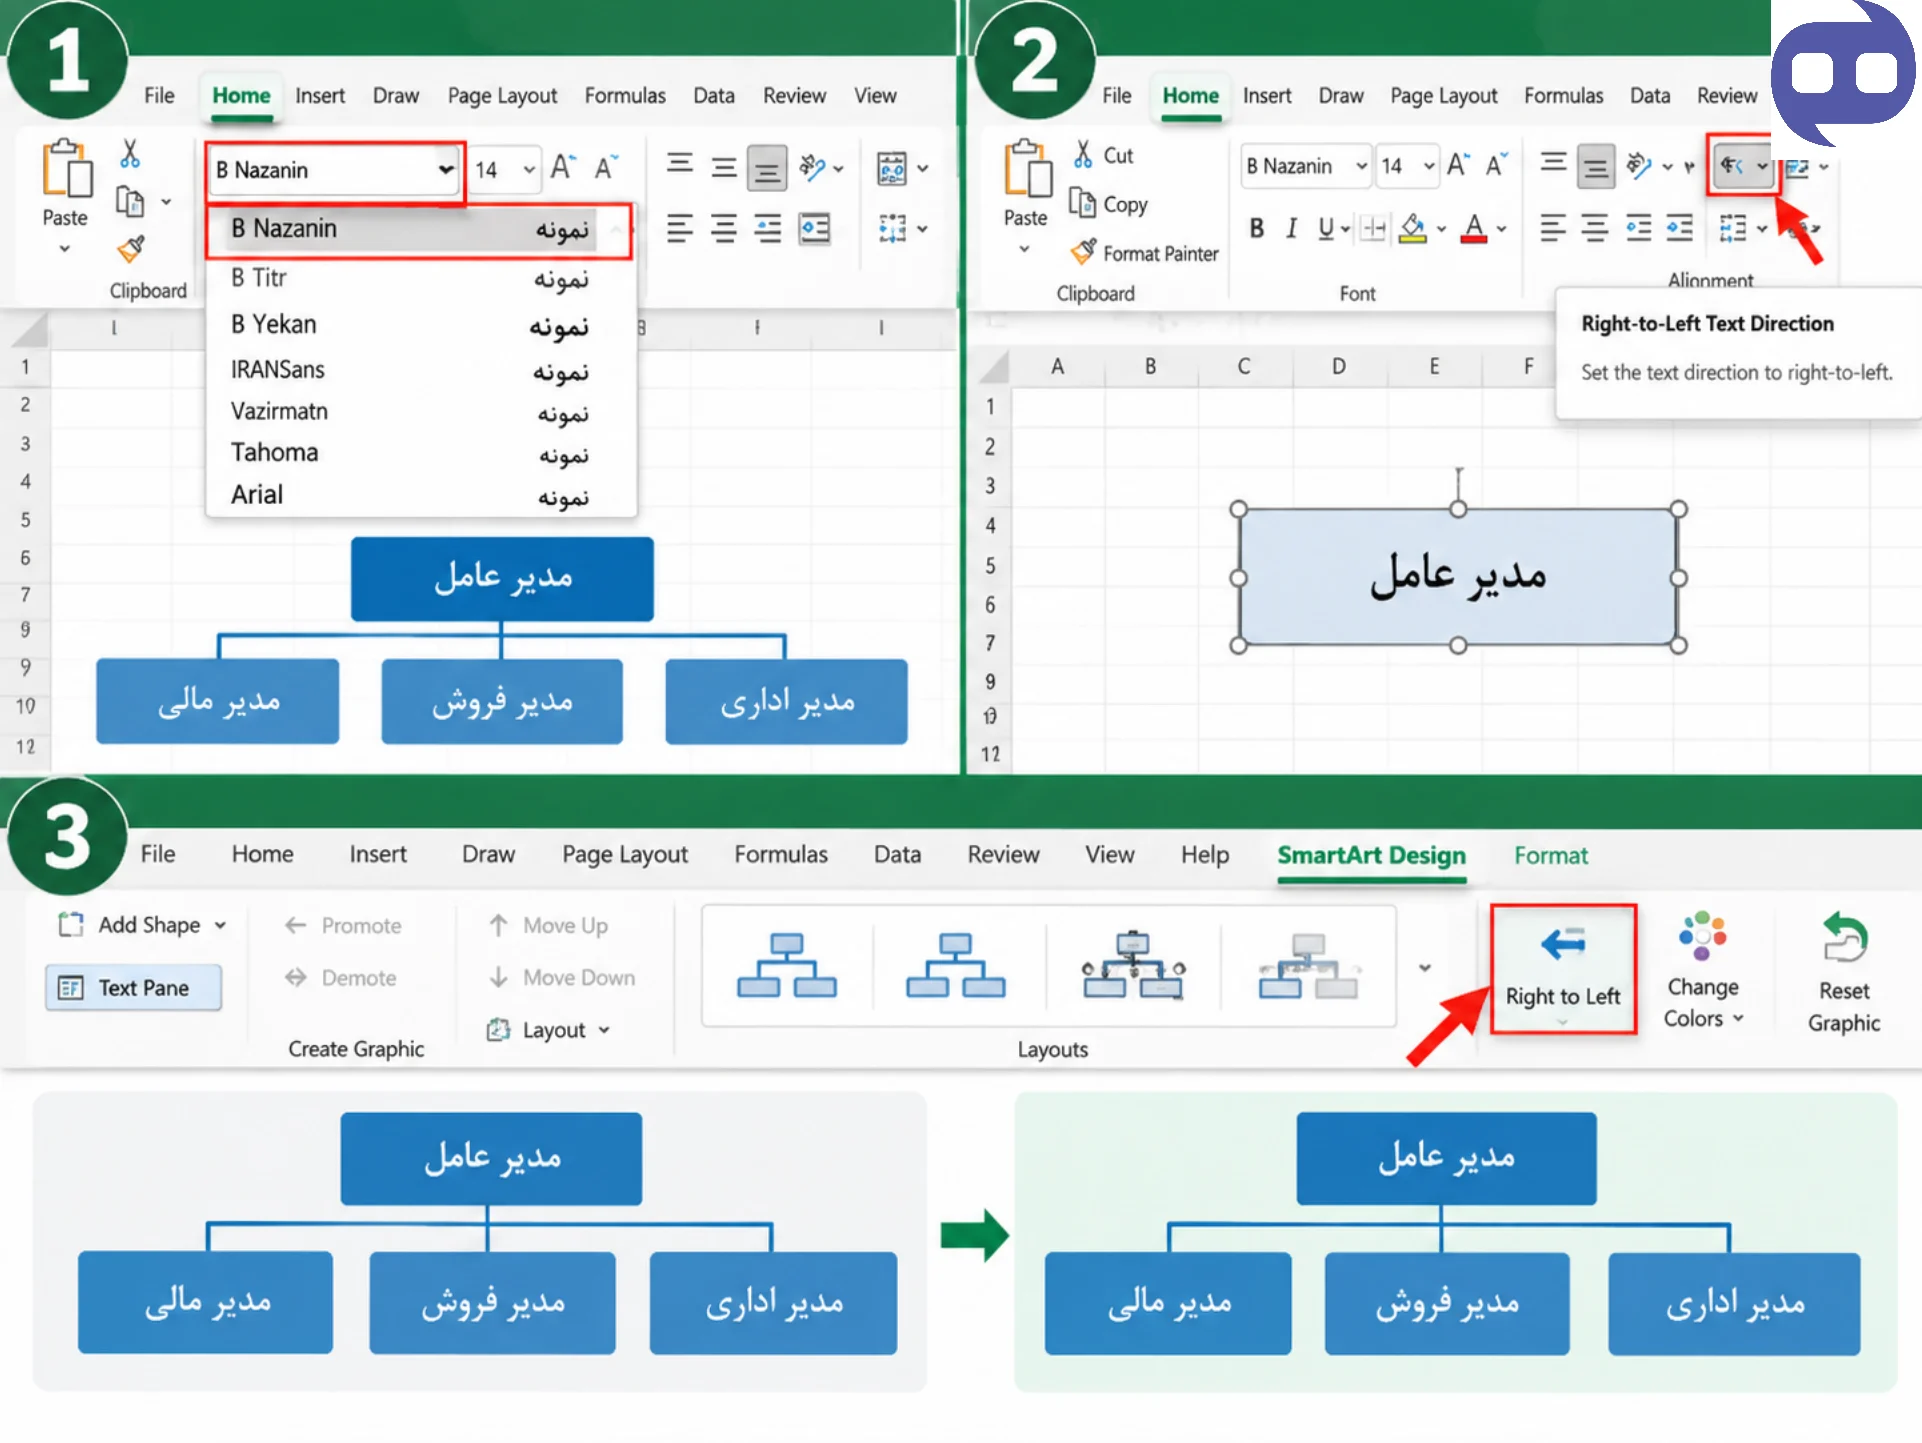
Task: Click the Borders icon in panel 2 Font group
Action: pyautogui.click(x=1374, y=229)
